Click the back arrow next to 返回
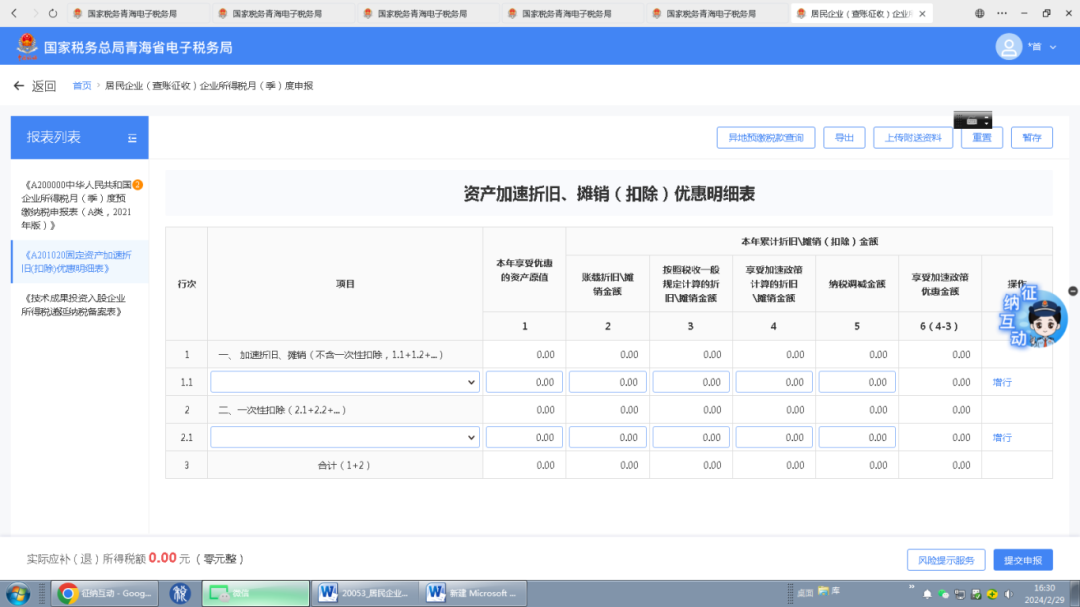The height and width of the screenshot is (607, 1080). (x=19, y=85)
